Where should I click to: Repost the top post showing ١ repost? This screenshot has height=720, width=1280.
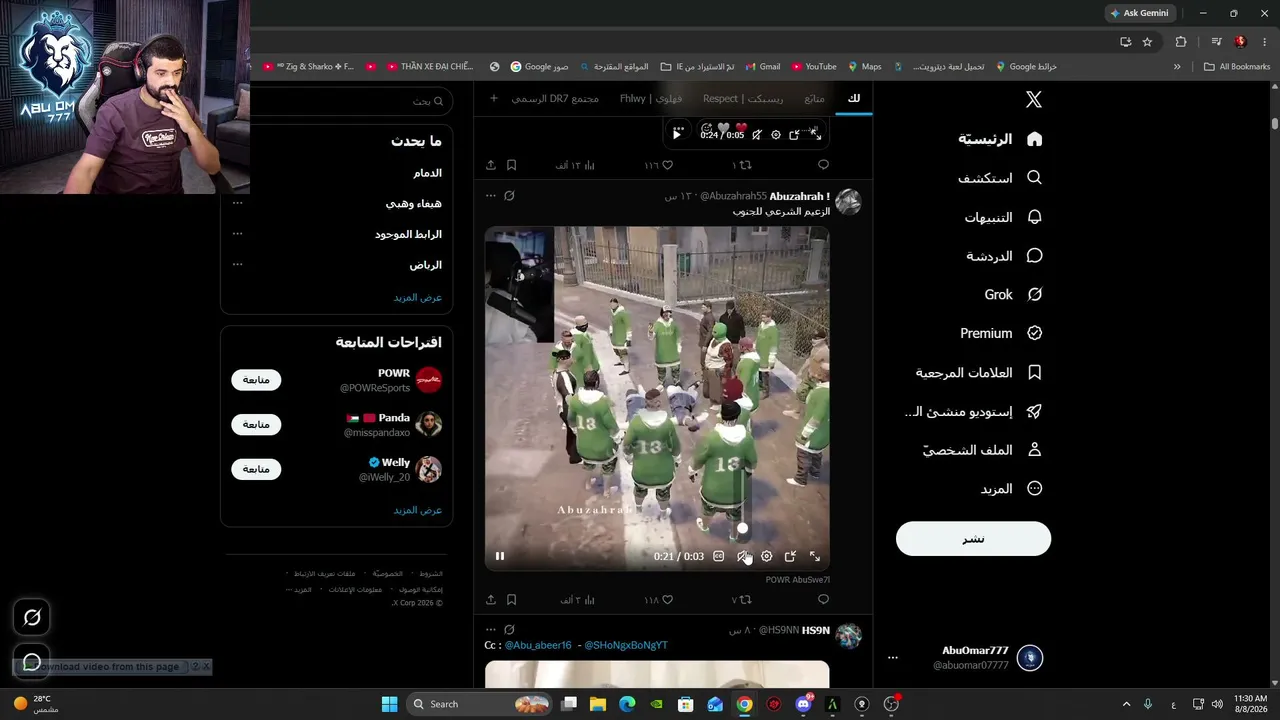(x=741, y=165)
